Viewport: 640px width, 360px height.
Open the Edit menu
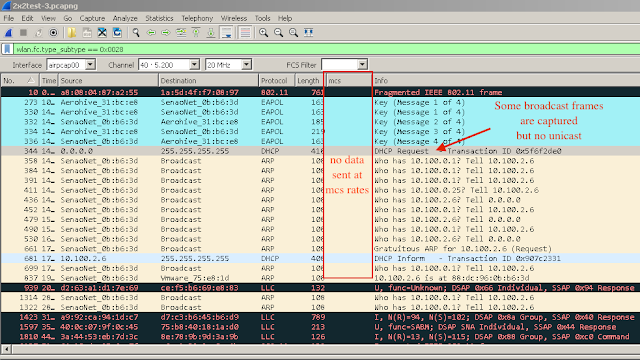pos(27,18)
